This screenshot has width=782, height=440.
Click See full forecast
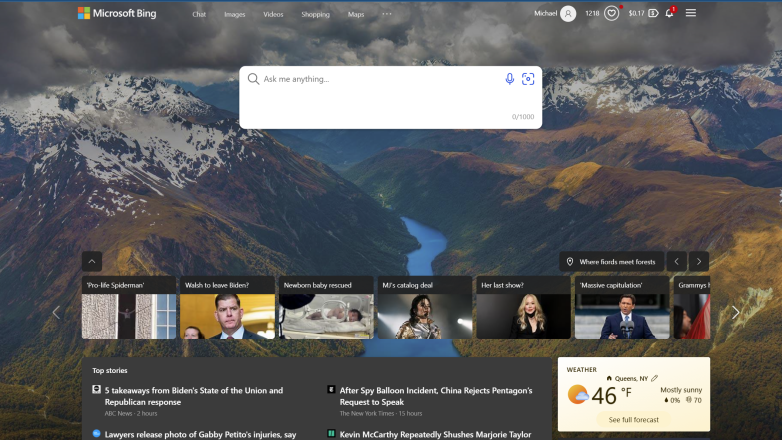pos(633,420)
